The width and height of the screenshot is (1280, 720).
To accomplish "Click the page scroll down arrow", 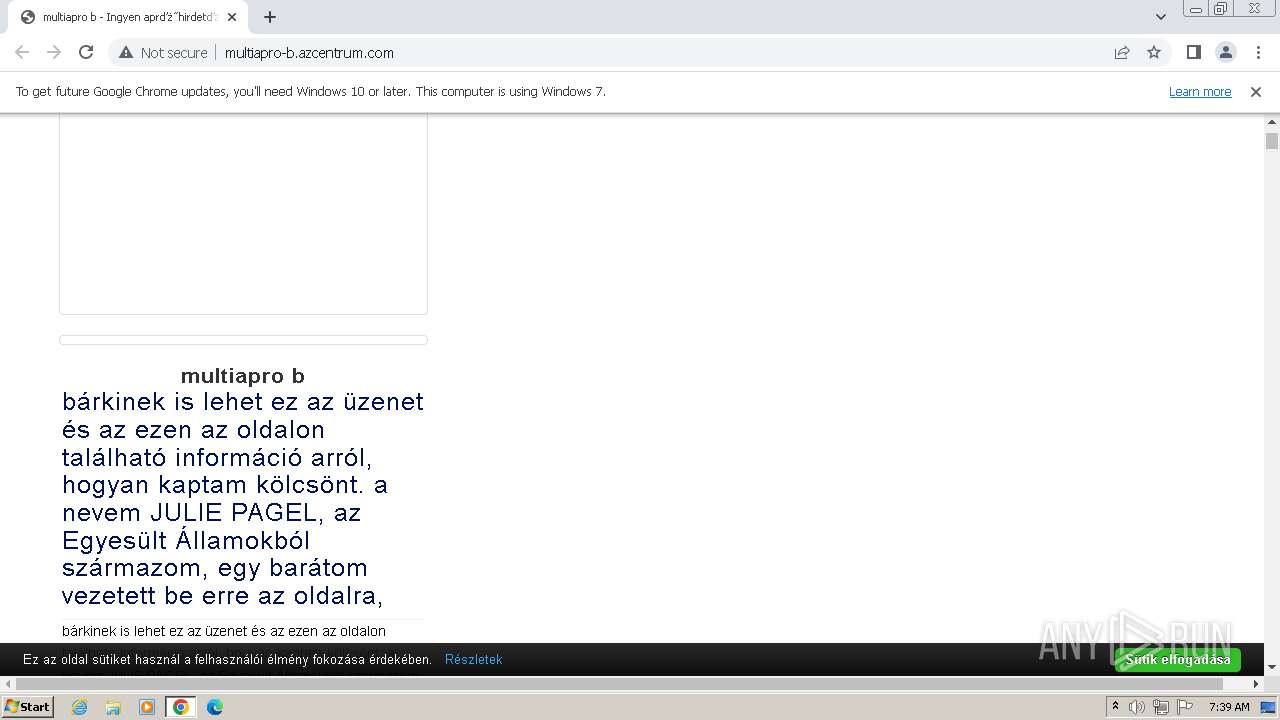I will point(1272,667).
